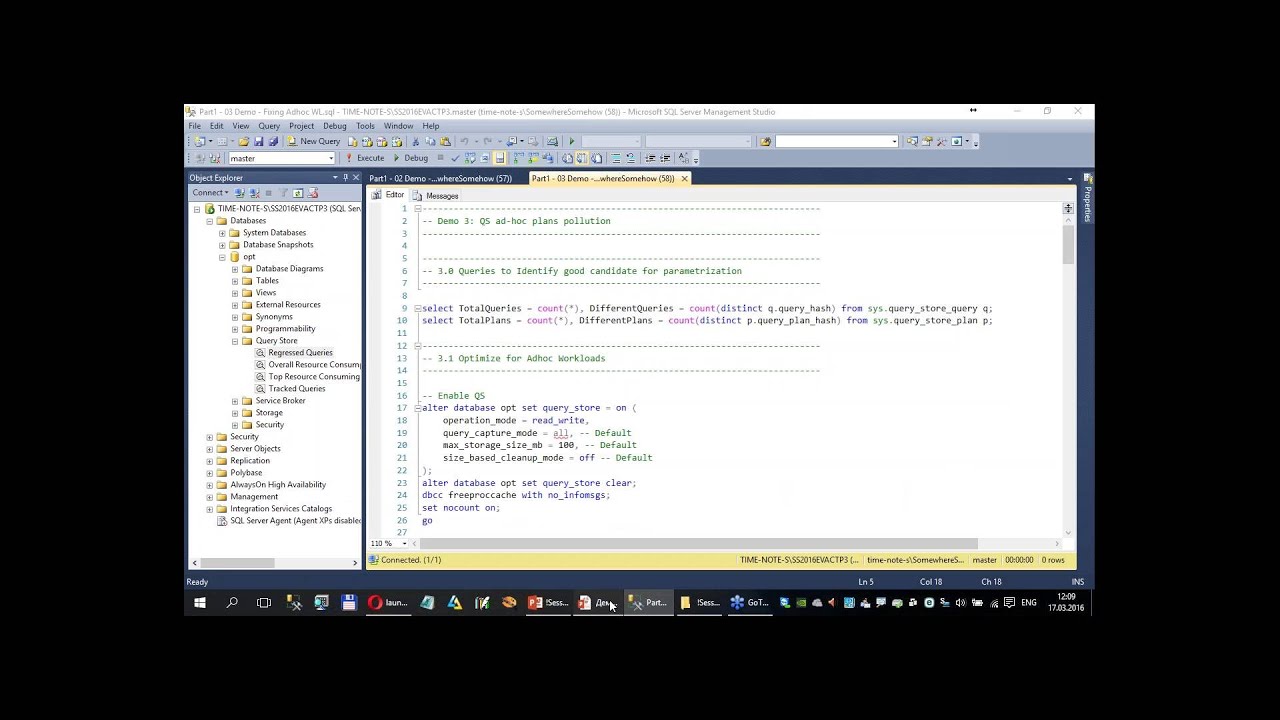
Task: Select Tracked Queries tree item
Action: [296, 389]
